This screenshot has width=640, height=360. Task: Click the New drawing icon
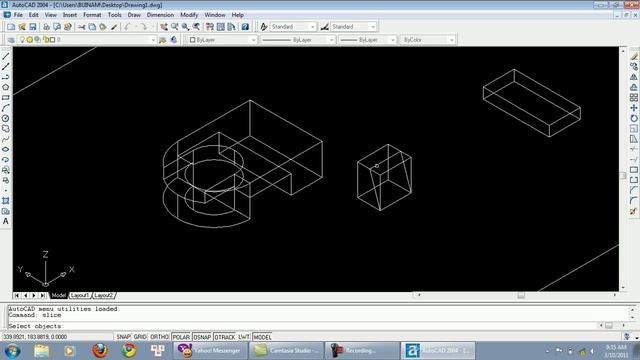(x=11, y=27)
